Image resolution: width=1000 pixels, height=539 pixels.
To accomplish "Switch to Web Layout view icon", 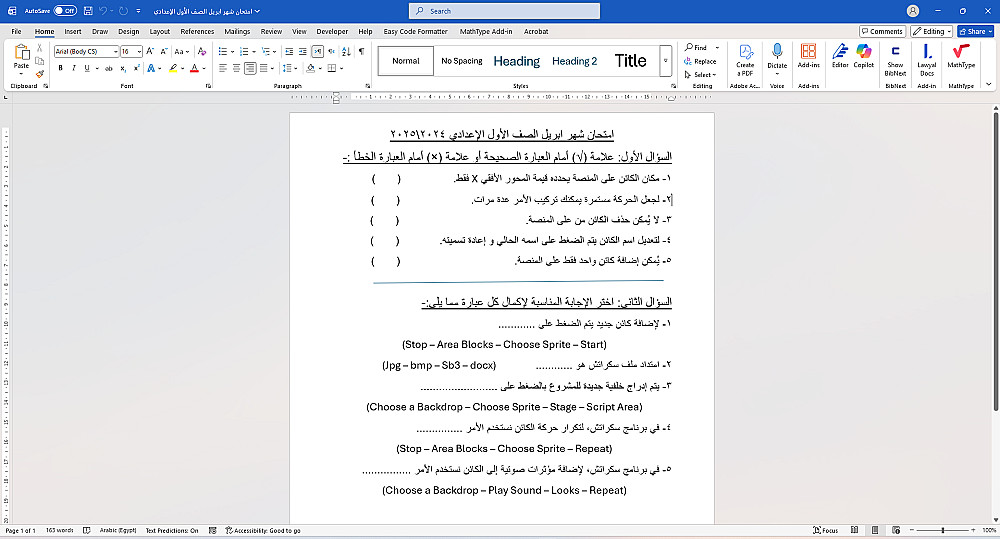I will click(x=896, y=530).
